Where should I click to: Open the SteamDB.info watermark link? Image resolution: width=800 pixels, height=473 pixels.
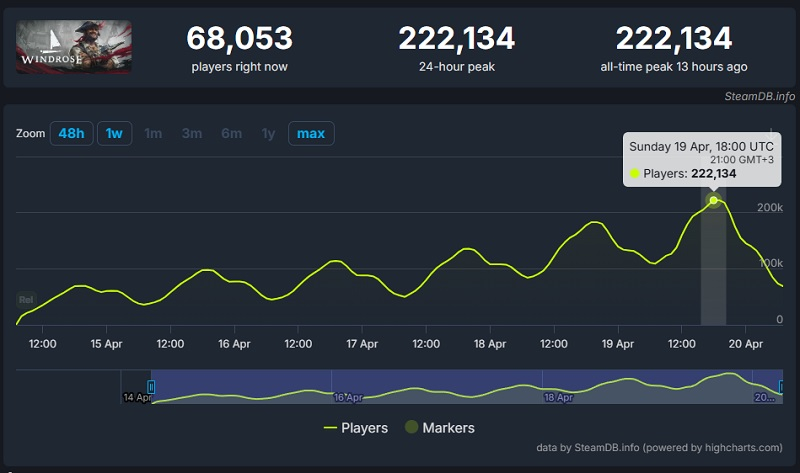tap(760, 96)
